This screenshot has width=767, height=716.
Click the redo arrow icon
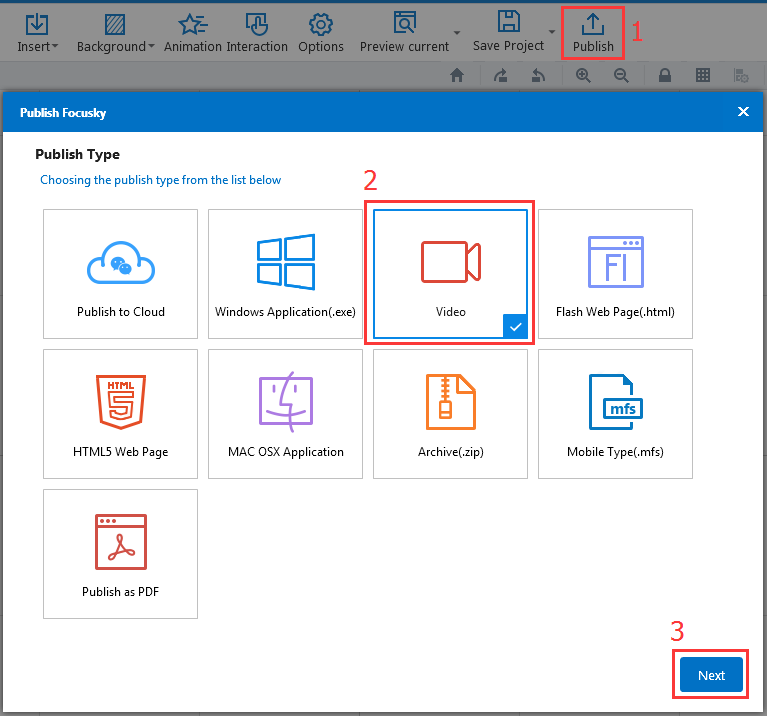tap(500, 75)
